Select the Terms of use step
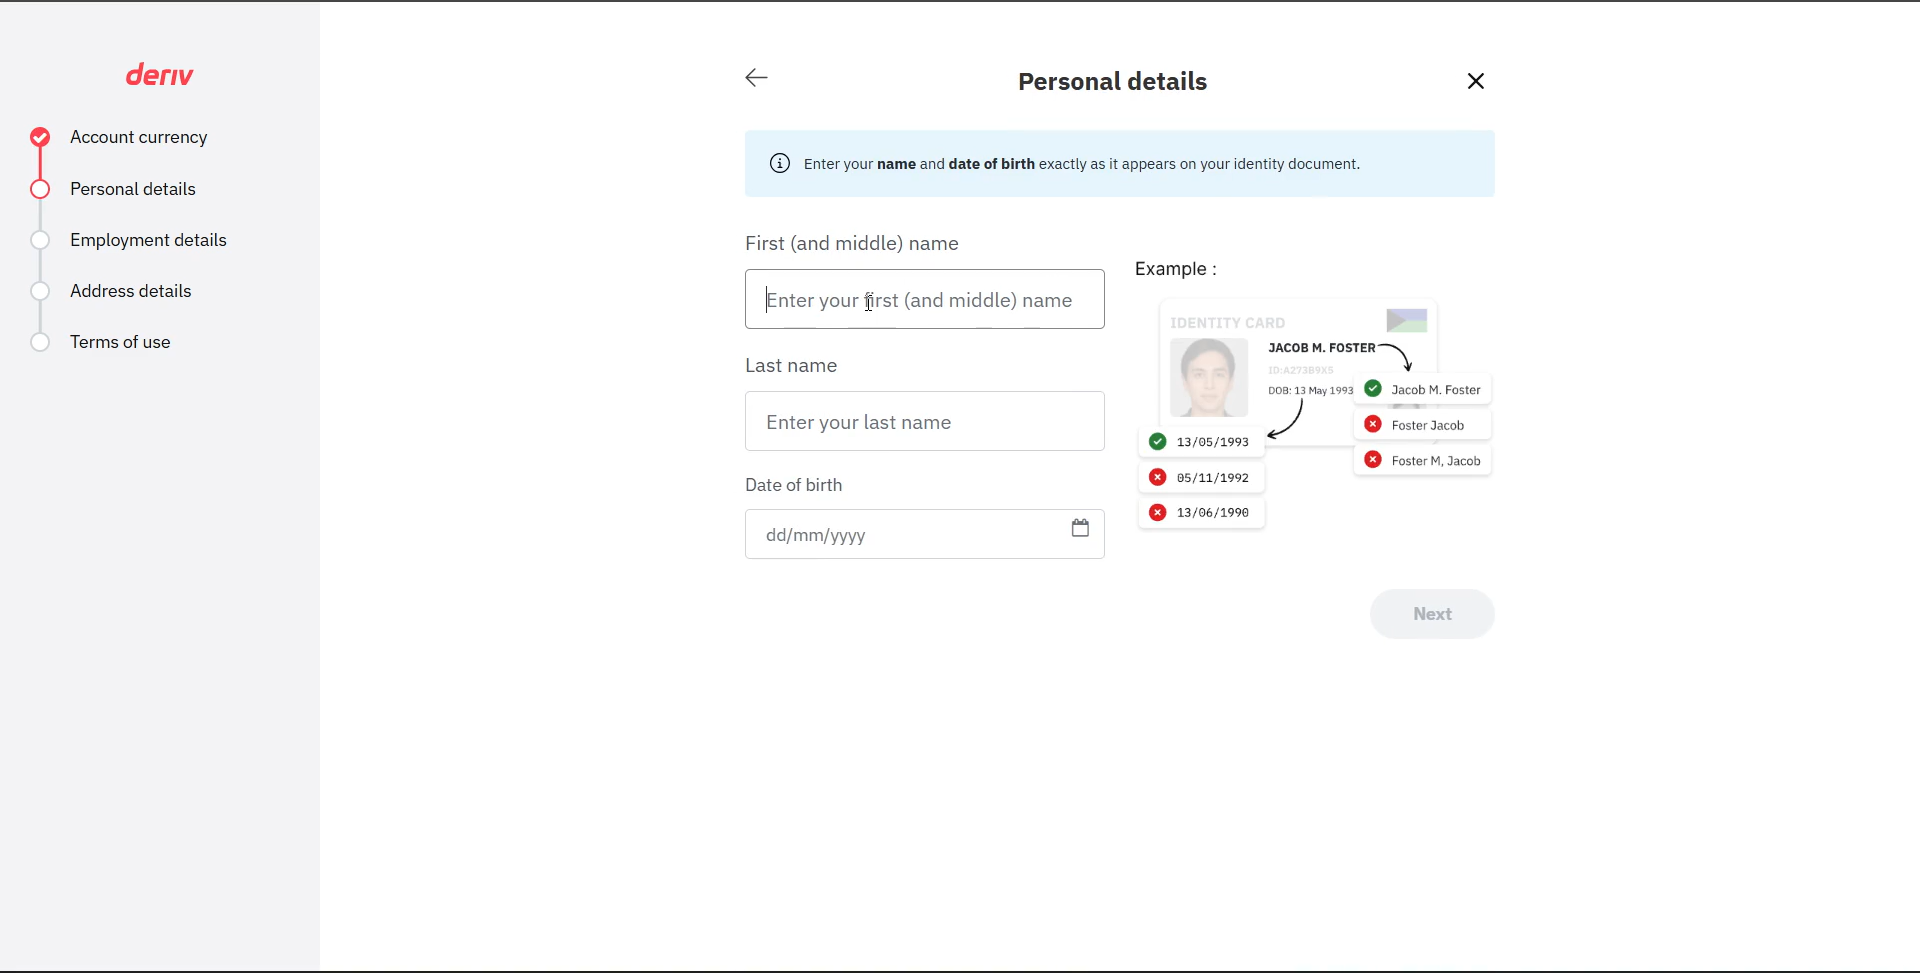 (120, 342)
